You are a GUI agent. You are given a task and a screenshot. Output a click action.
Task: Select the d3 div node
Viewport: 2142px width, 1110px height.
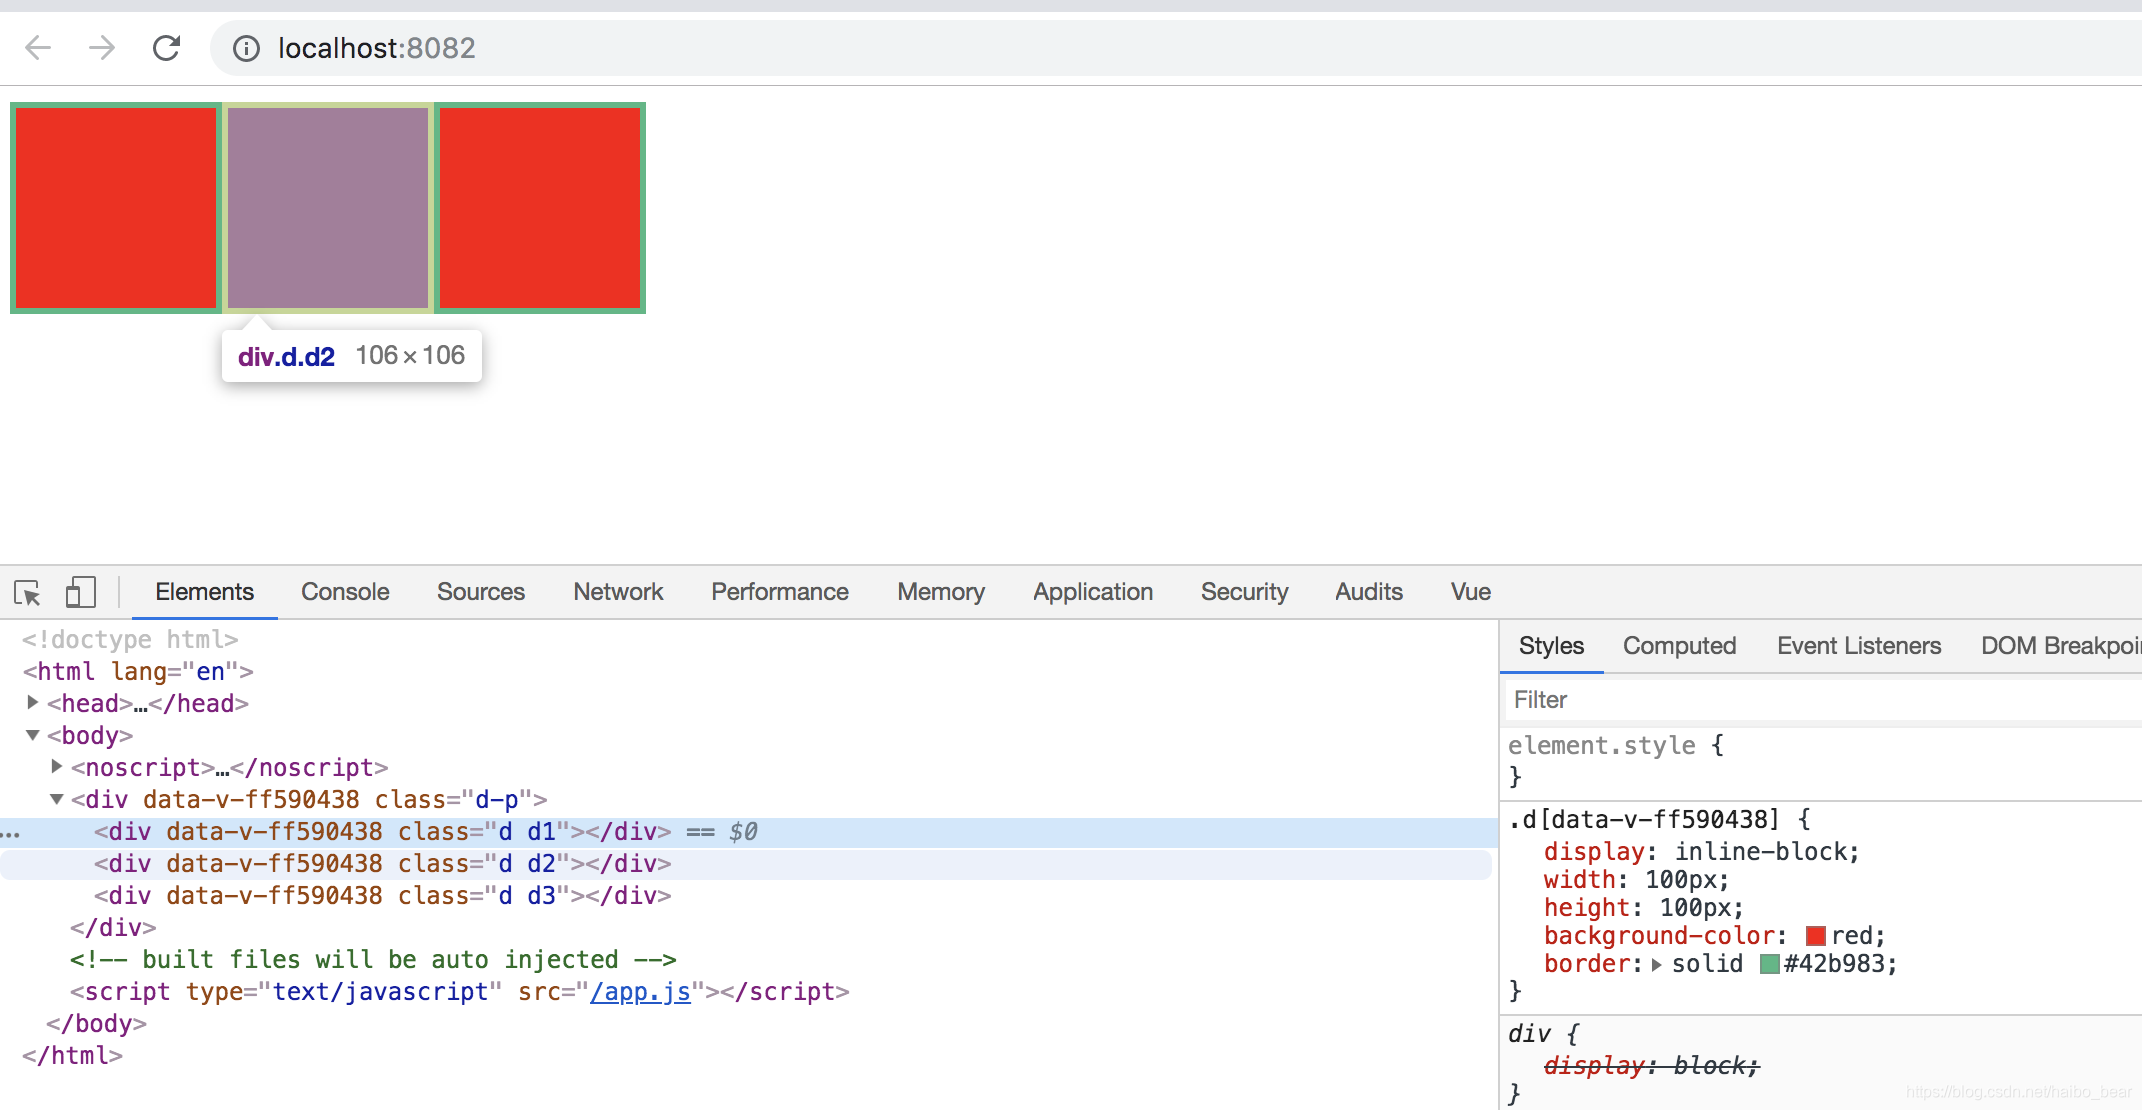383,896
